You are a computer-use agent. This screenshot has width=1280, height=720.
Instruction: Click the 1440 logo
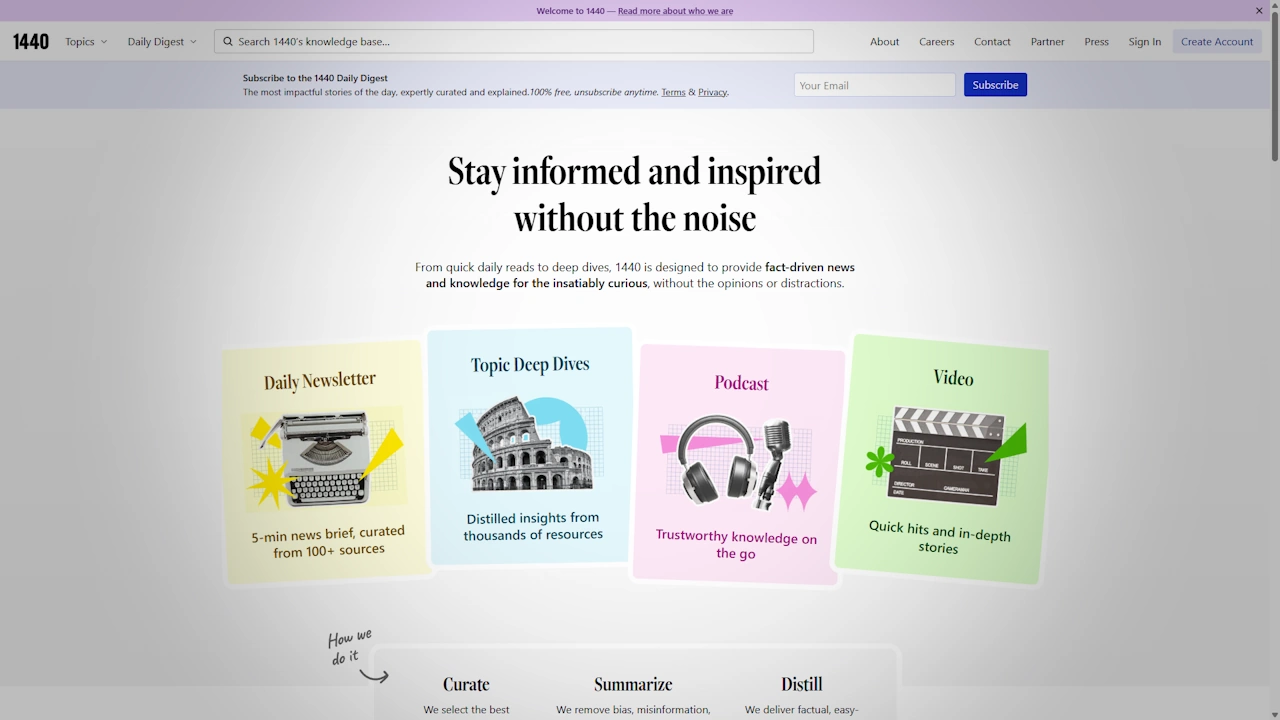click(31, 42)
